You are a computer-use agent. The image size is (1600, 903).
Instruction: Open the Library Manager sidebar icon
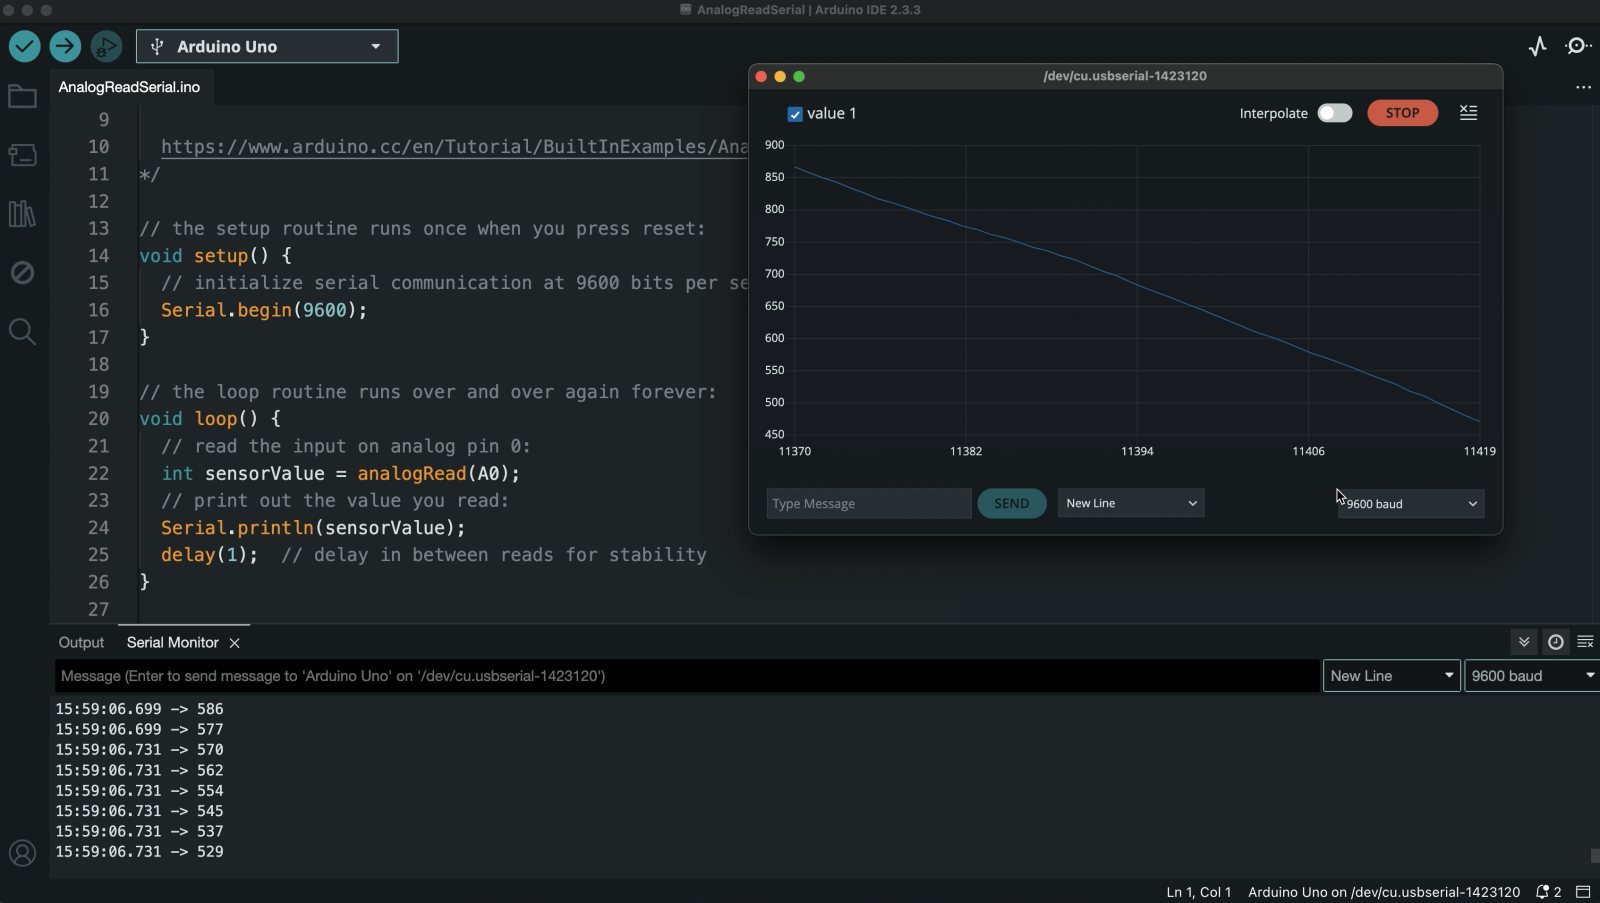(x=22, y=213)
